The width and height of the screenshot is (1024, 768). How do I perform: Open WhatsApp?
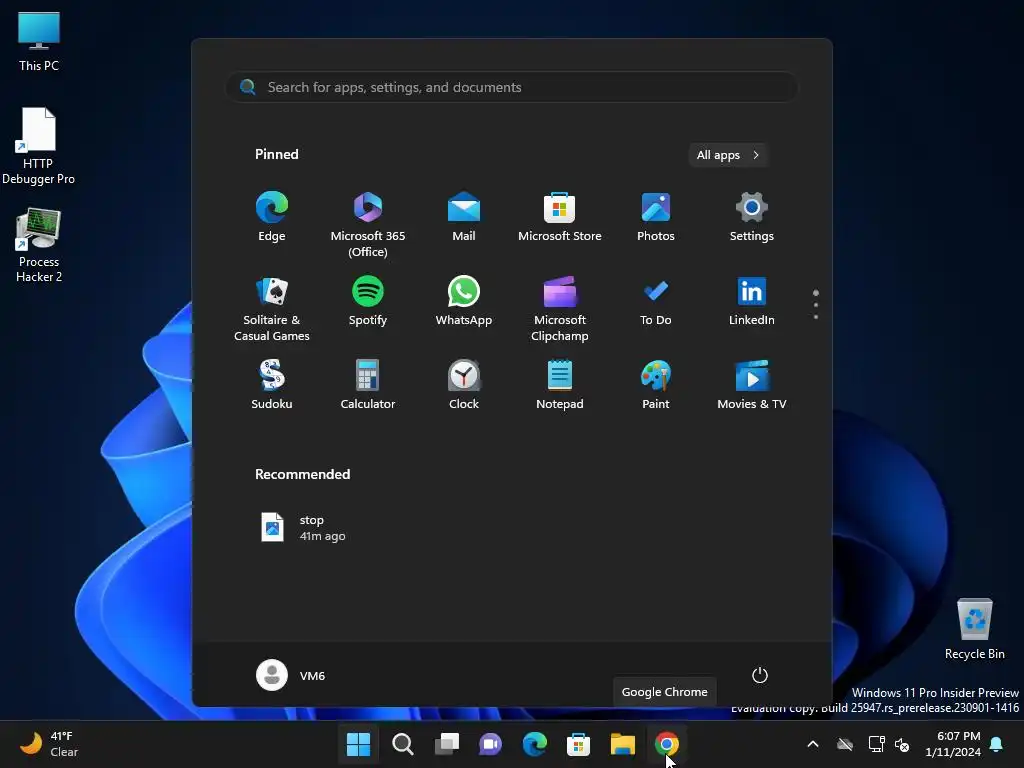464,301
